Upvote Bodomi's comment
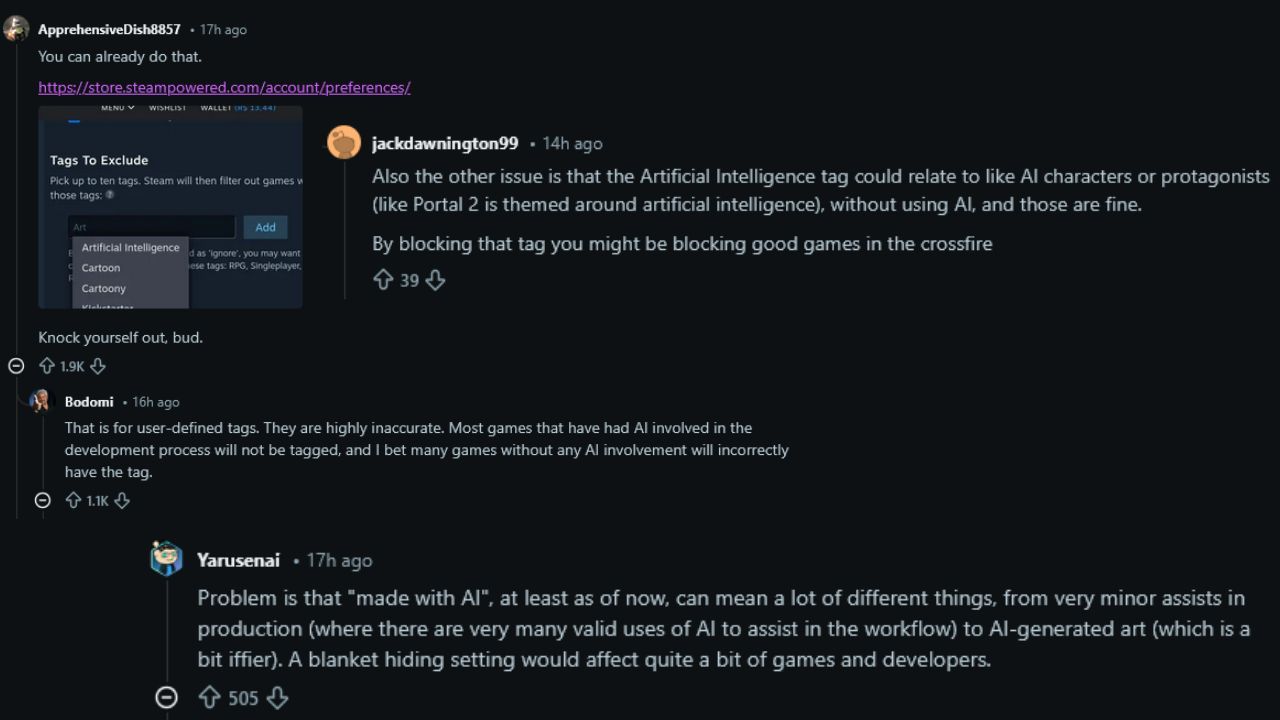This screenshot has height=720, width=1280. click(73, 500)
